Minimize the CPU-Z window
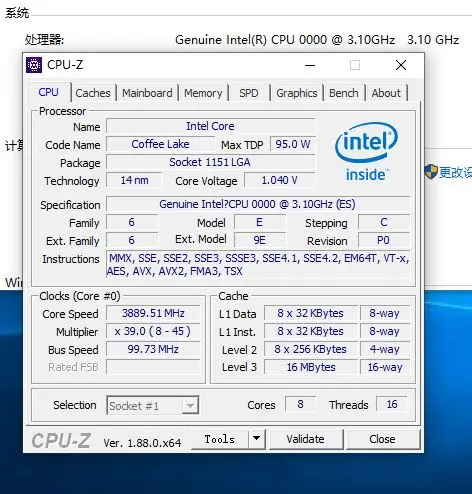Viewport: 472px width, 494px height. pos(310,65)
